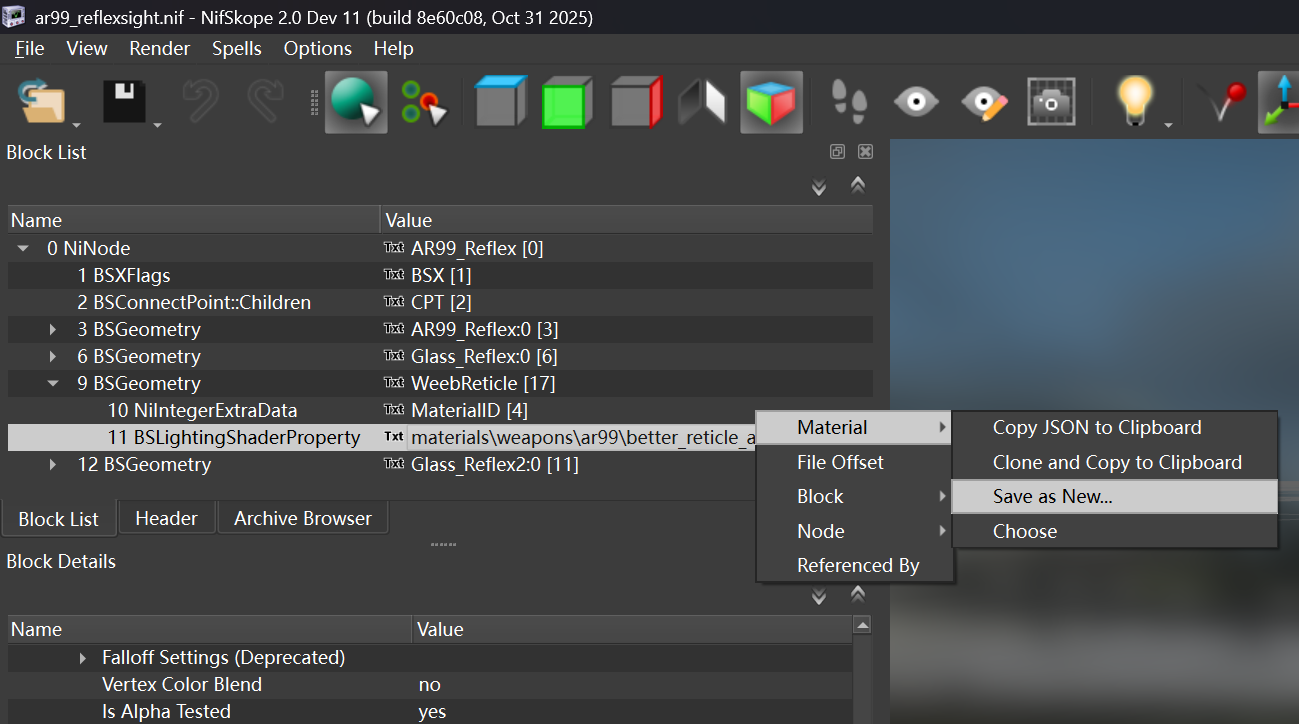This screenshot has width=1299, height=724.
Task: Click the Block List Value column header
Action: coord(626,220)
